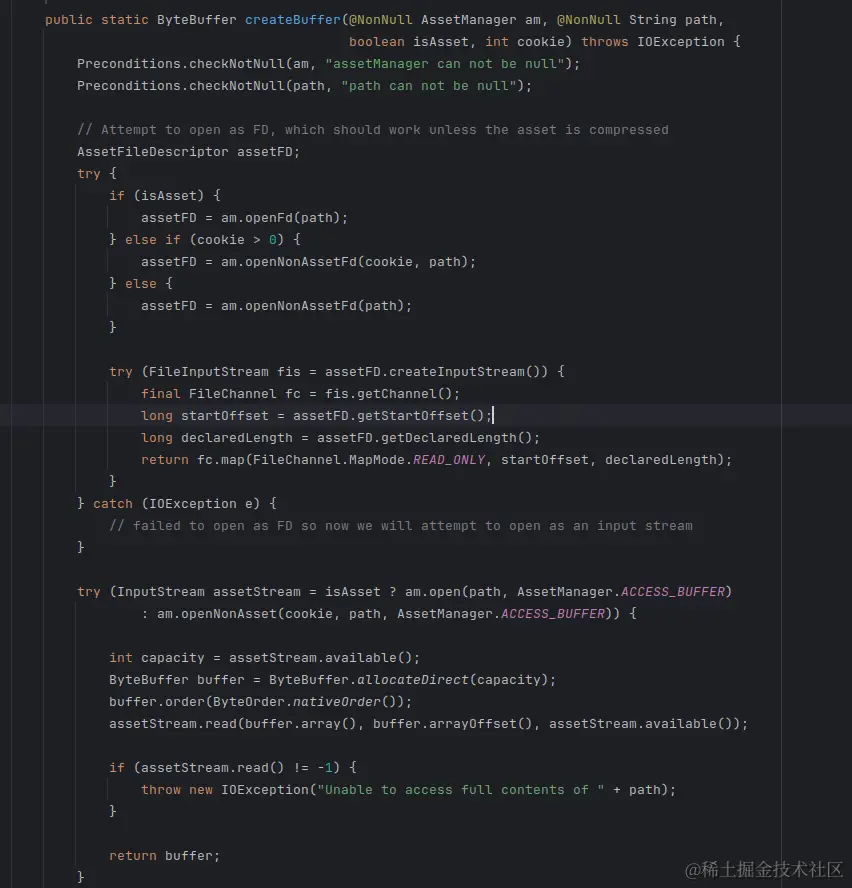Click the comment about opening as FD
Viewport: 852px width, 888px height.
(x=373, y=130)
